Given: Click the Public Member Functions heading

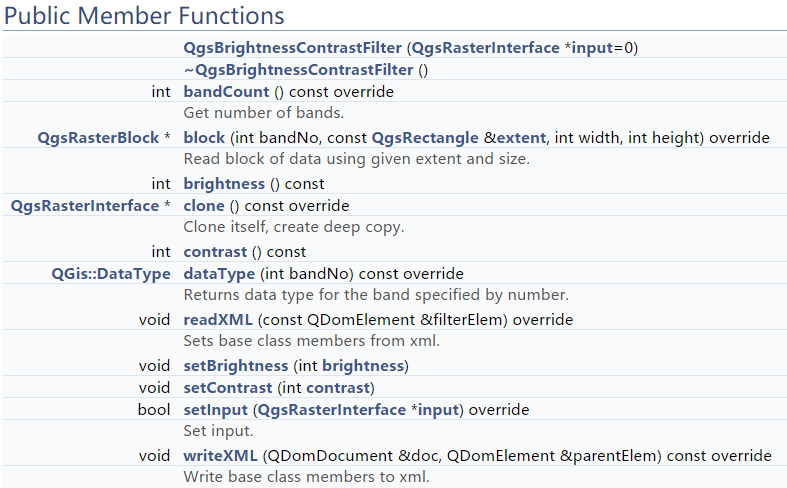Looking at the screenshot, I should (x=144, y=17).
